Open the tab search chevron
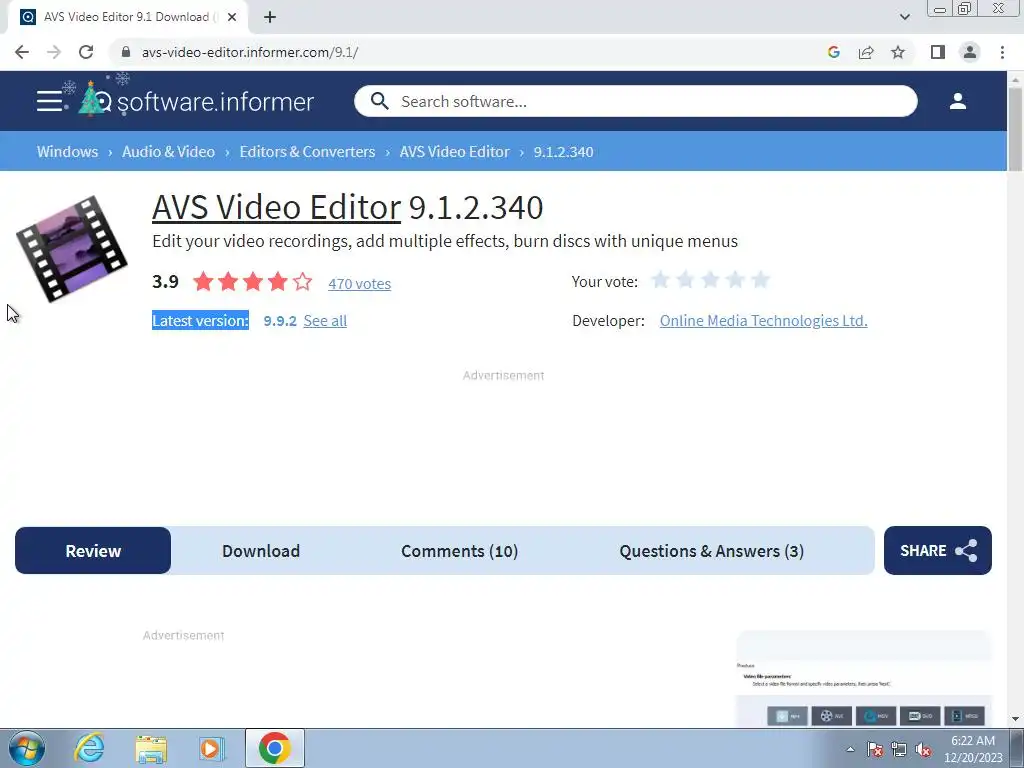 coord(904,17)
